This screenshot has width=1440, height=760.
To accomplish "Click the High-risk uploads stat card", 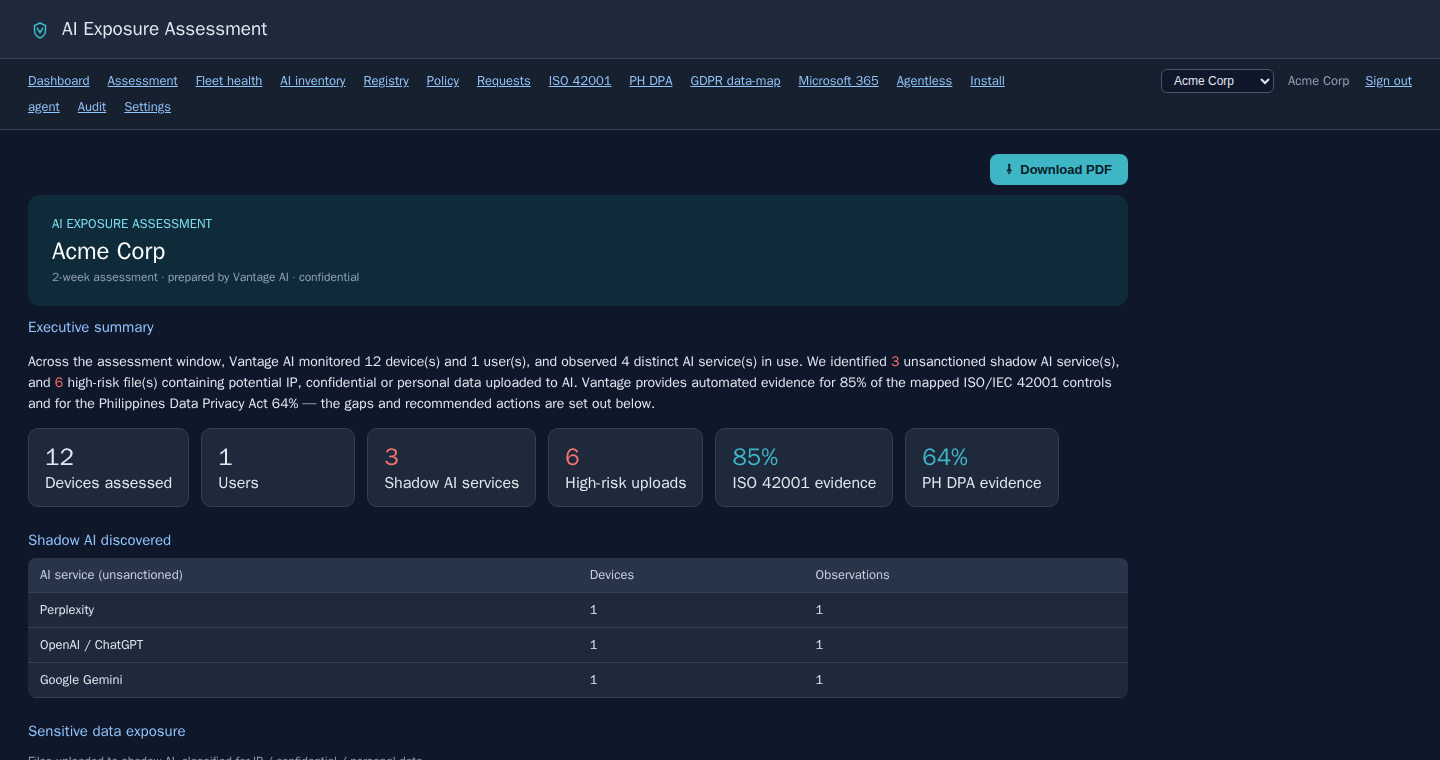I will 625,468.
